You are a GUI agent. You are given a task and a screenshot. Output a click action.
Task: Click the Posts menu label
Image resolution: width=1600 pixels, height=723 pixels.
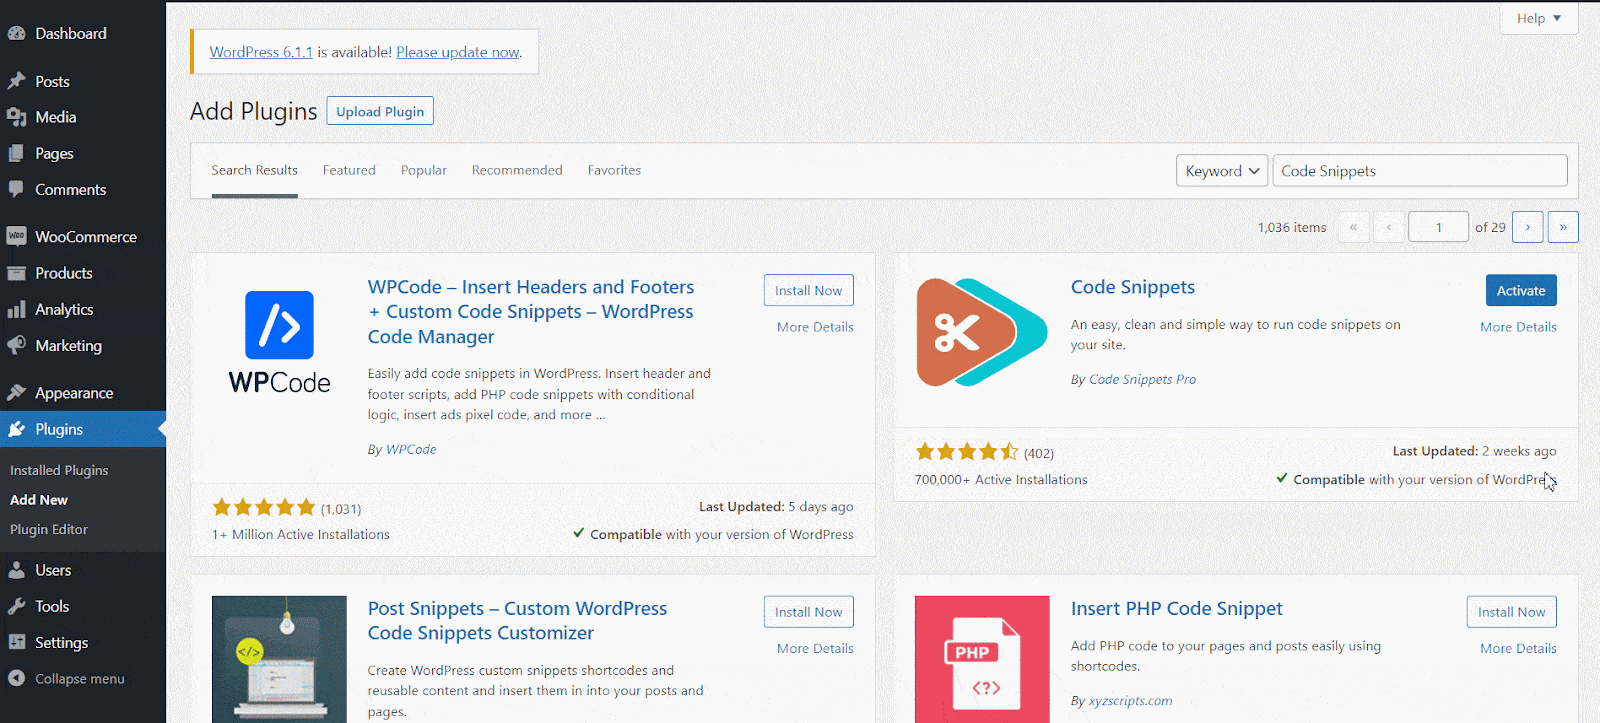tap(52, 82)
